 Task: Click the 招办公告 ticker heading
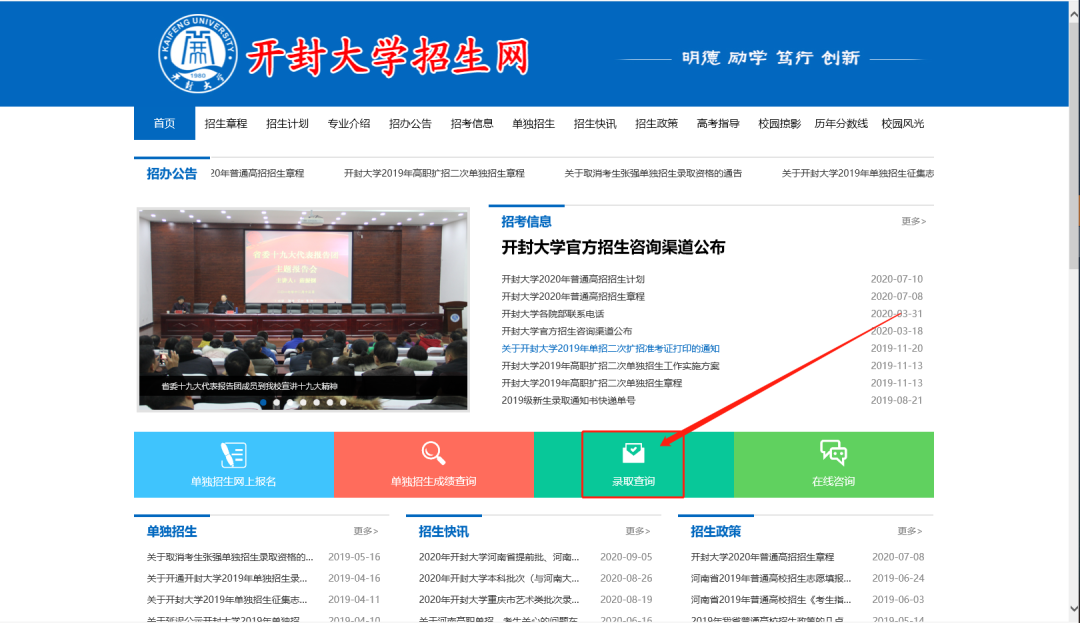click(x=172, y=173)
